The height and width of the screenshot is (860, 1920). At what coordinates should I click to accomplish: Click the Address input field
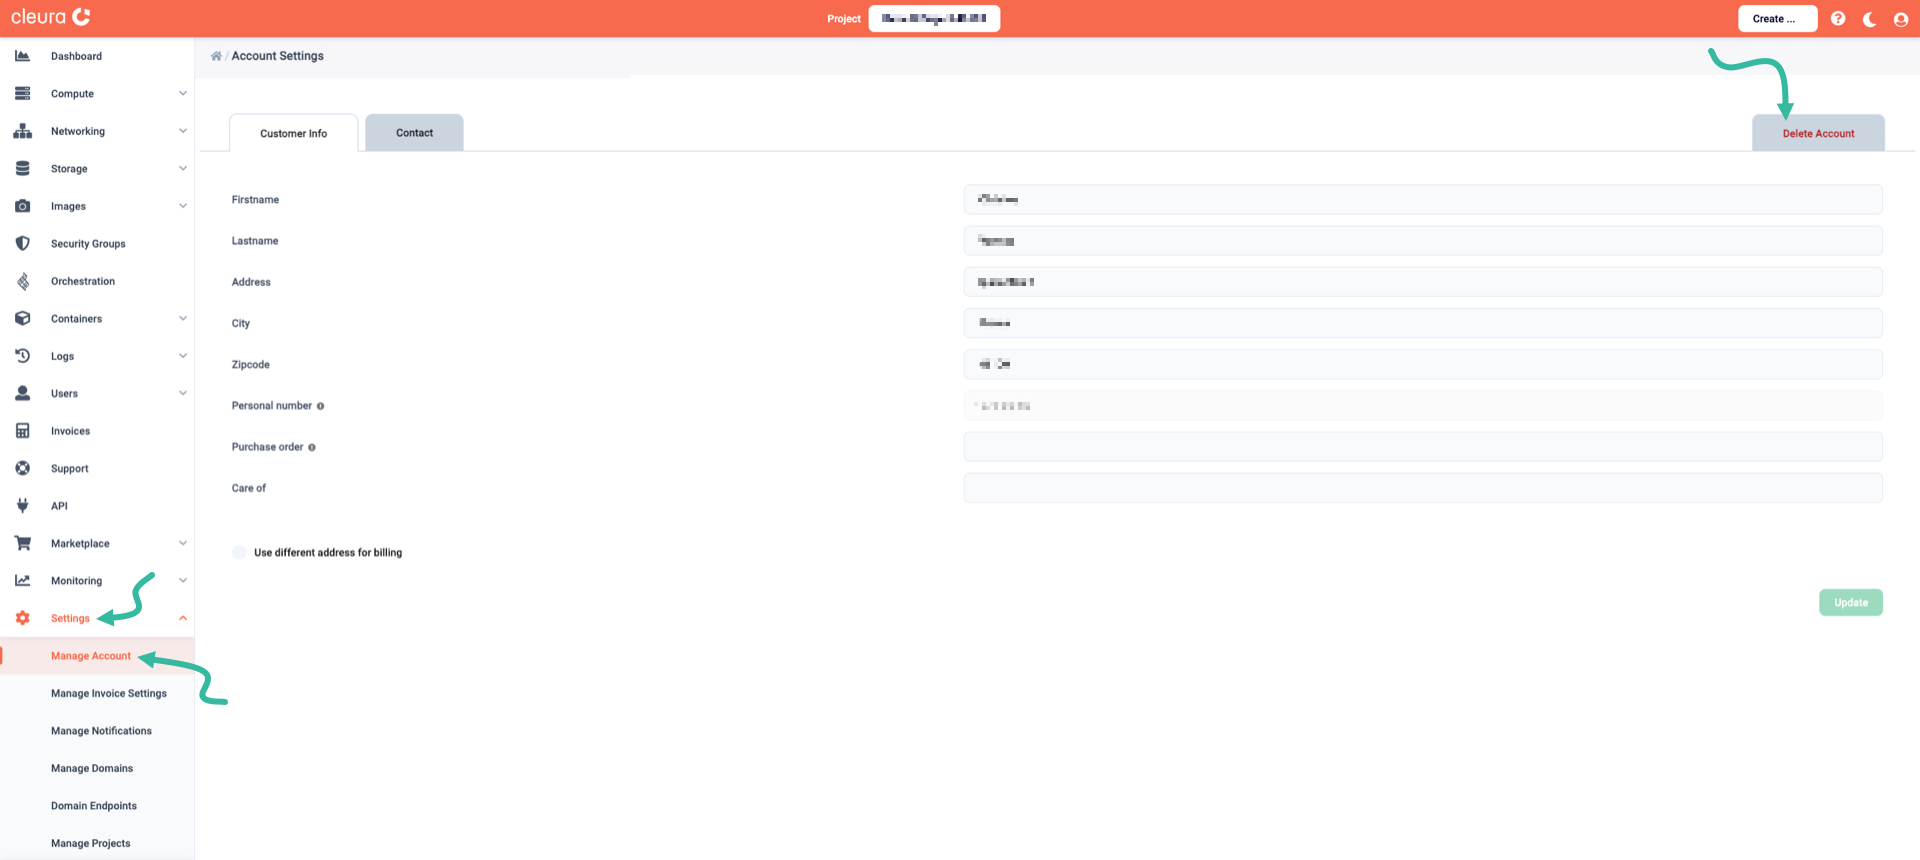(x=1423, y=282)
